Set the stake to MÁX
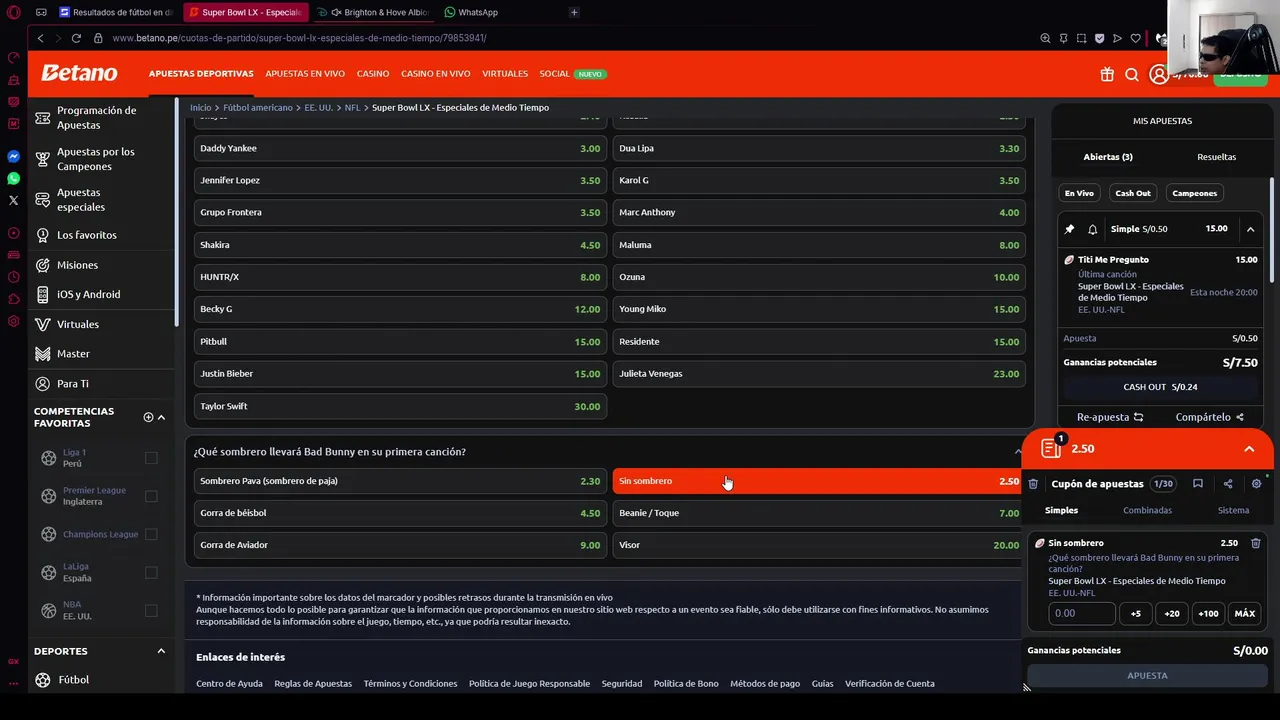 [1244, 614]
